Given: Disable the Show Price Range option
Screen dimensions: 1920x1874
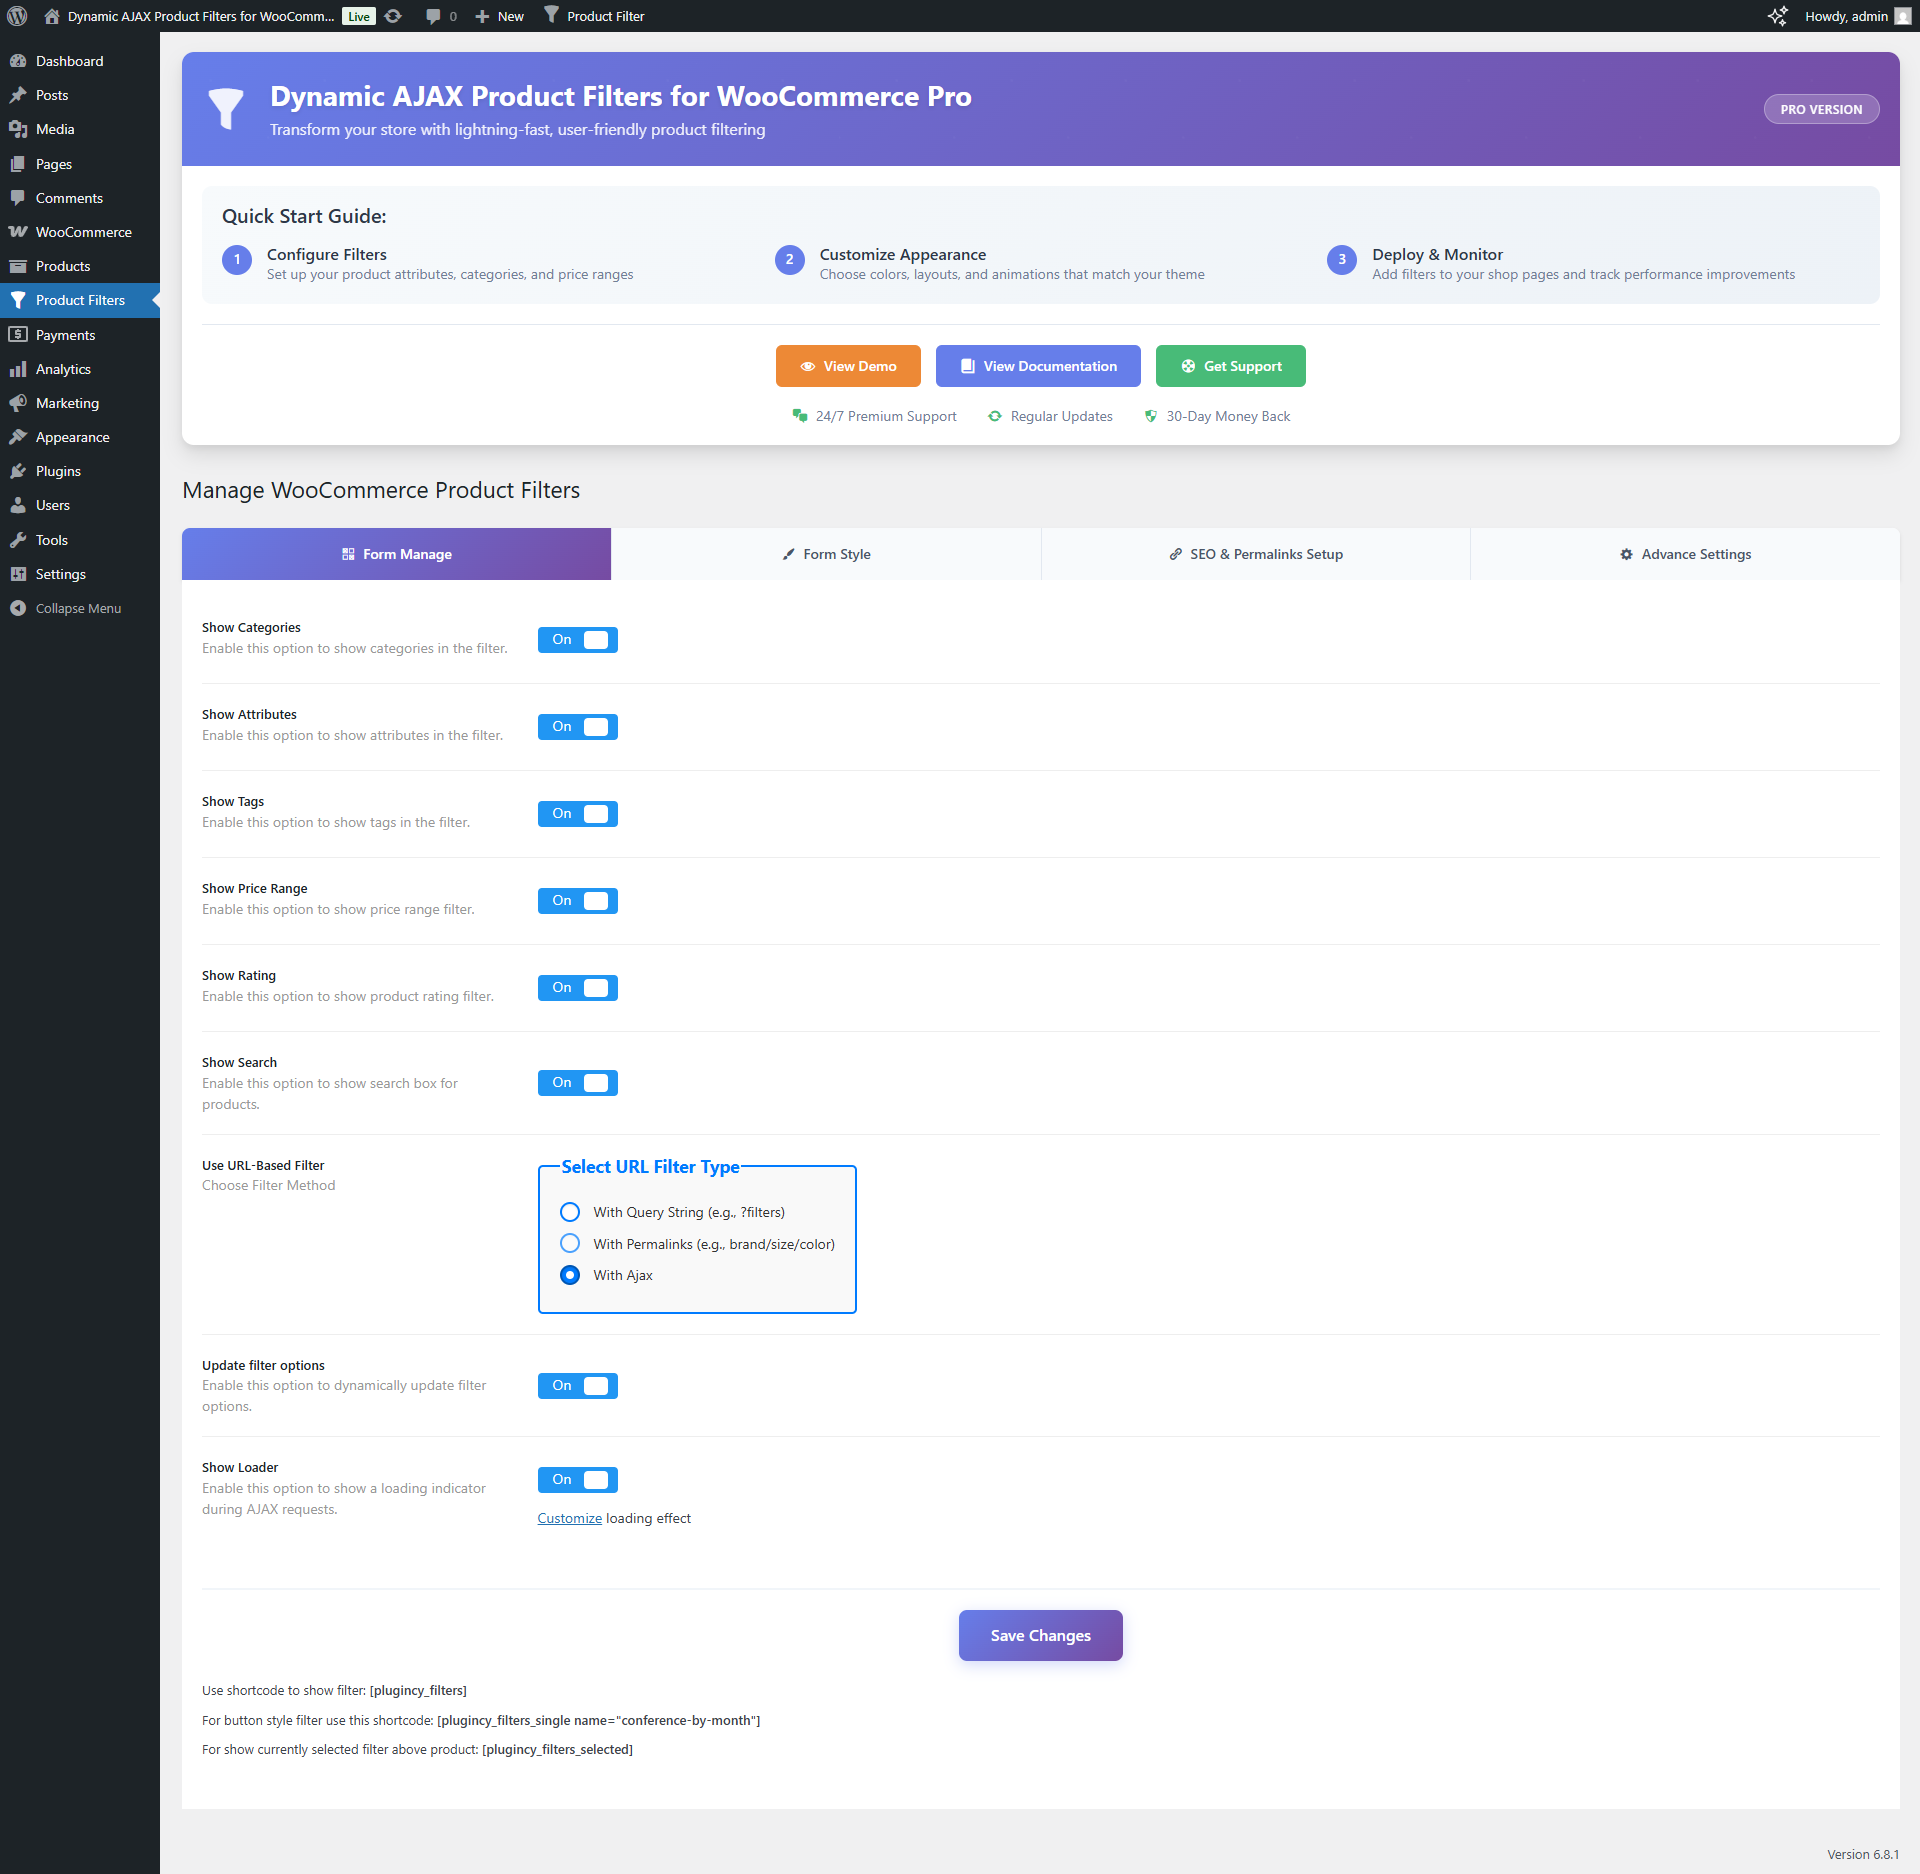Looking at the screenshot, I should pos(578,900).
